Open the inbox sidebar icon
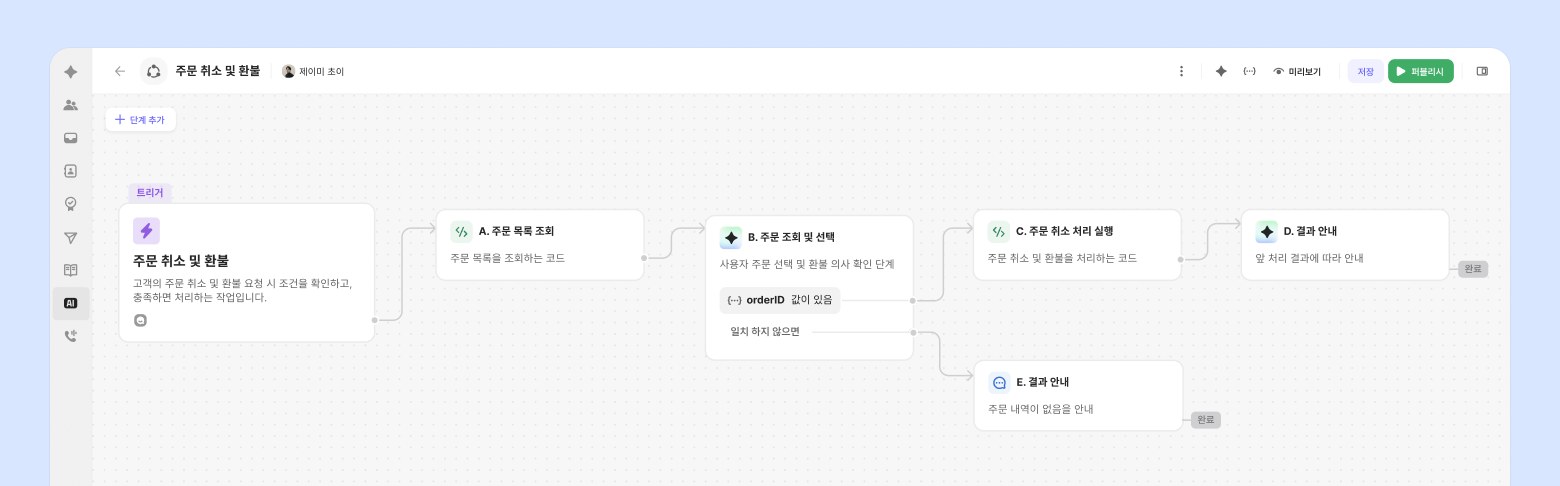Screen dimensions: 1560x486 point(71,138)
